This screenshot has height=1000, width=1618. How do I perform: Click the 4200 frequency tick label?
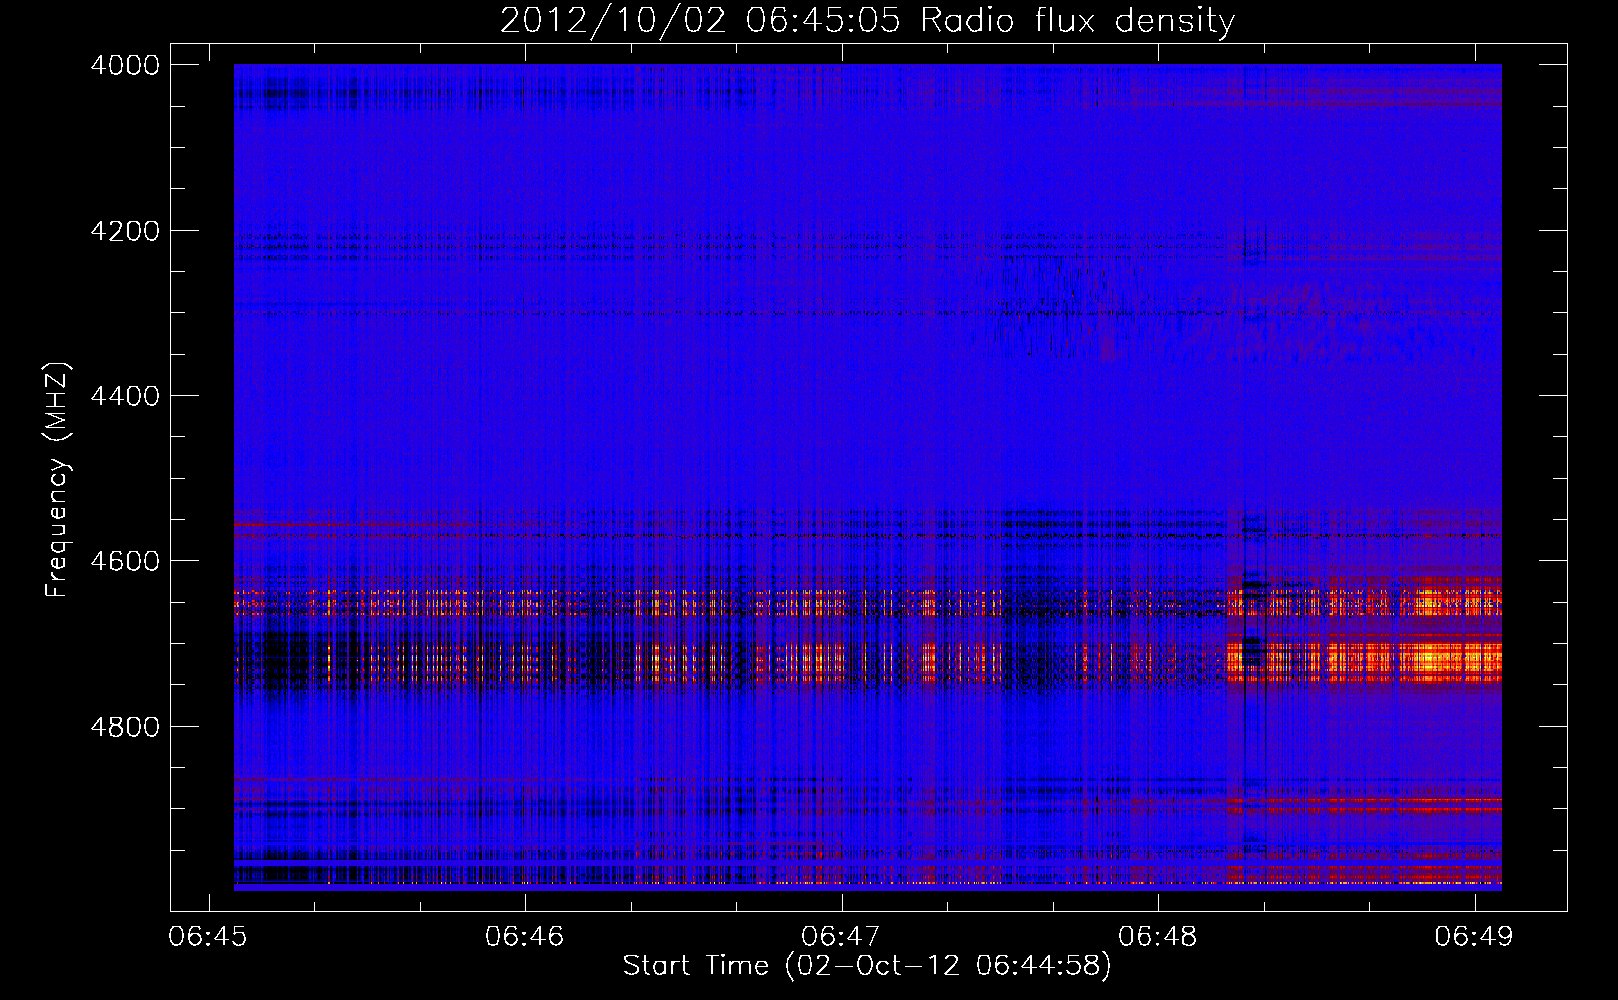click(x=125, y=231)
